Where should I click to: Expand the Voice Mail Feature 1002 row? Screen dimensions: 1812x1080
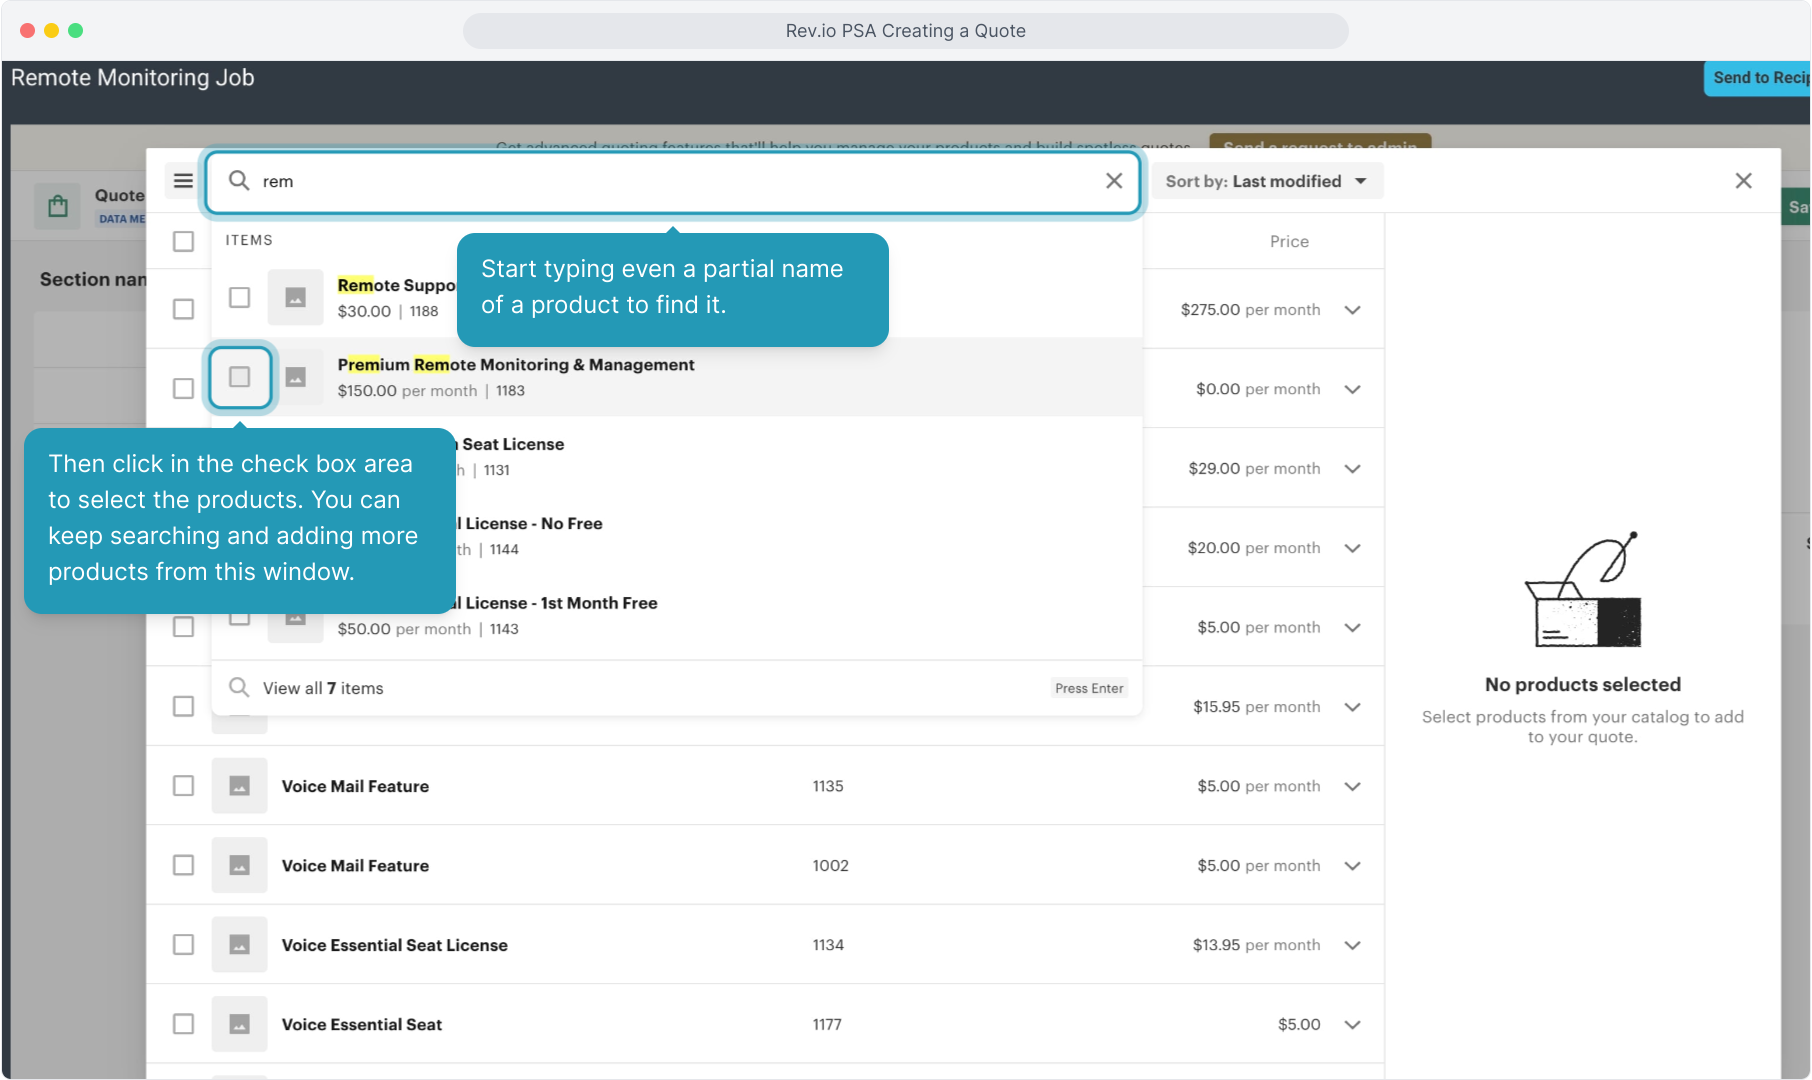pos(1352,866)
